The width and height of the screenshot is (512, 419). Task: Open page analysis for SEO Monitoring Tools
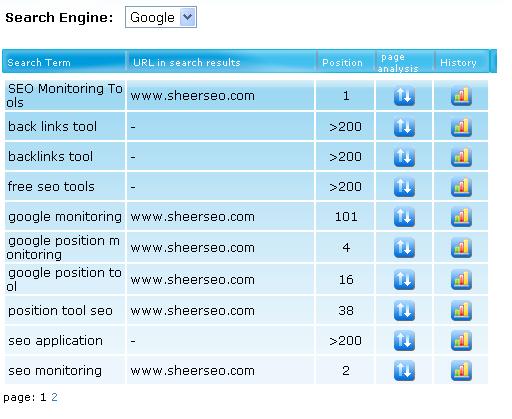[404, 96]
